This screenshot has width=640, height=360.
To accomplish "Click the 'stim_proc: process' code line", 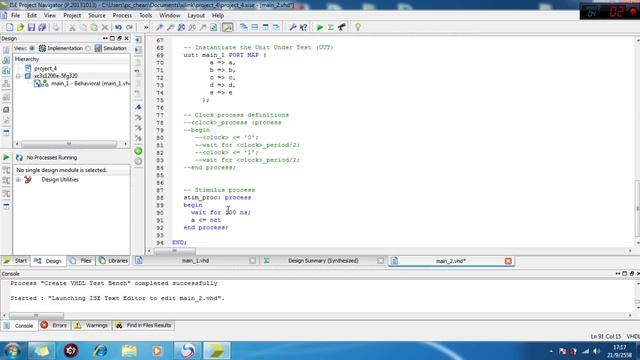I will point(218,198).
